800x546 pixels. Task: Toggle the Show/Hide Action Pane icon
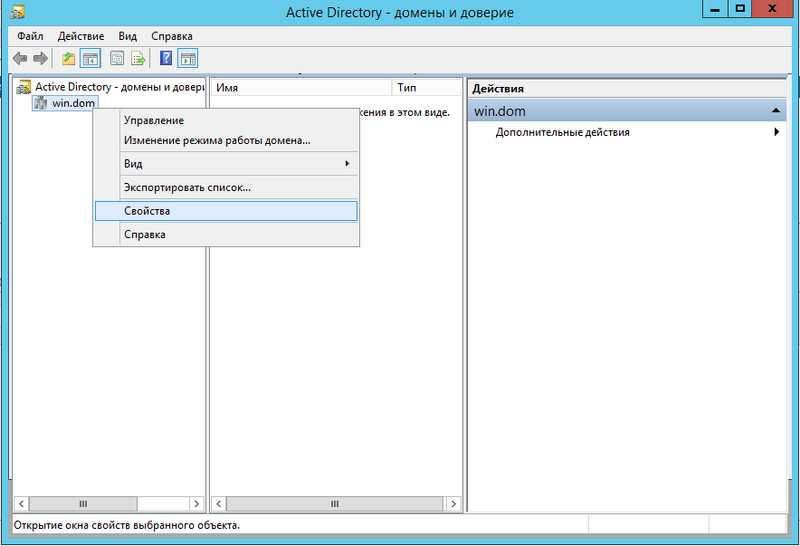tap(188, 59)
